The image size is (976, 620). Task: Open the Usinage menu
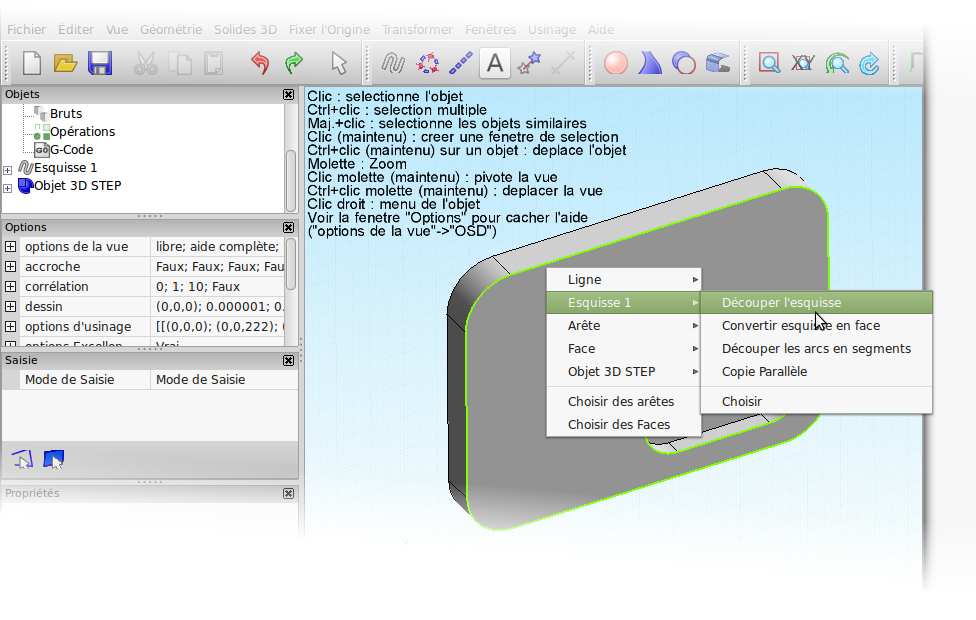coord(550,30)
